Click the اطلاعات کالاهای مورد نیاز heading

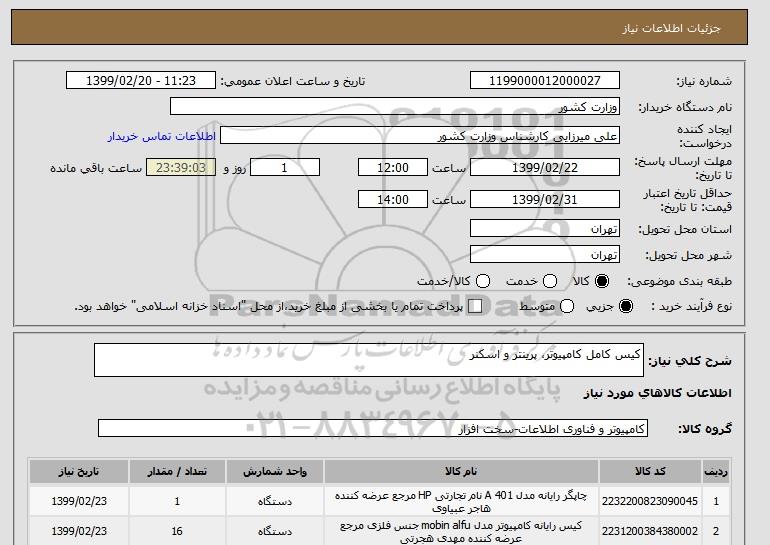(x=658, y=393)
